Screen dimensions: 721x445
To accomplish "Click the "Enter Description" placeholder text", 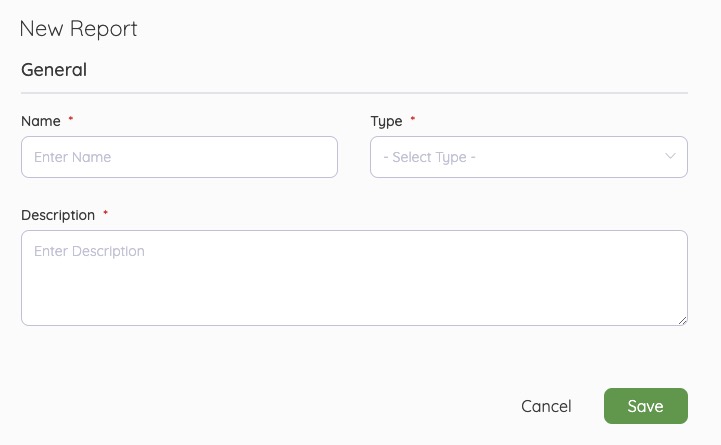I will pos(89,251).
